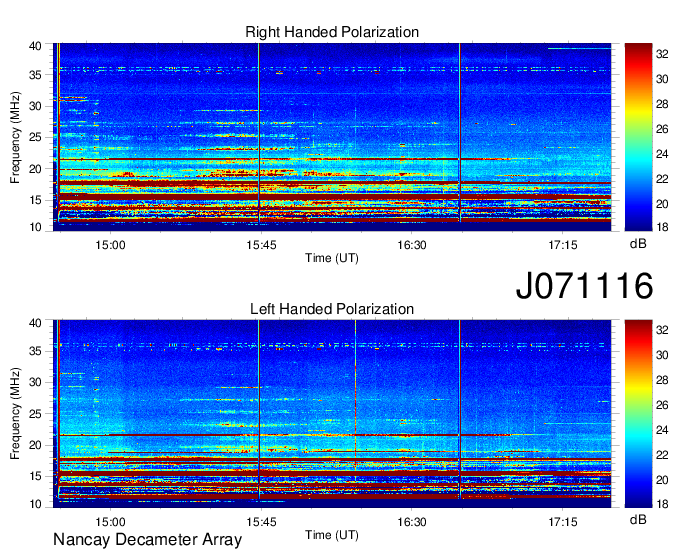Image resolution: width=680 pixels, height=552 pixels.
Task: Click "Frequency (MHz)" label of Left Handed plot
Action: (x=15, y=414)
